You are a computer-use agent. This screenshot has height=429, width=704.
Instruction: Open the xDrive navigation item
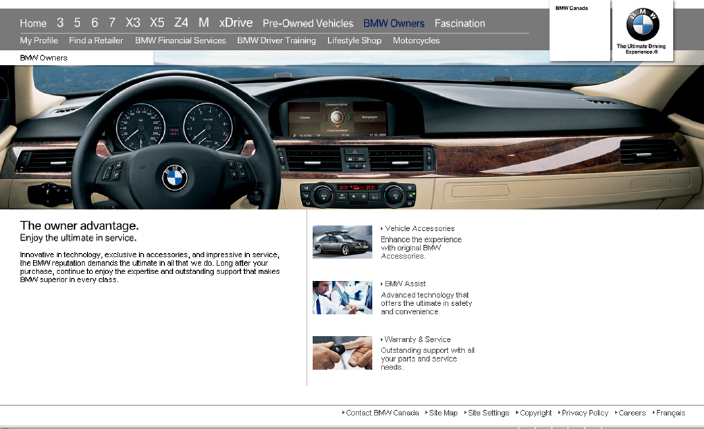[236, 22]
